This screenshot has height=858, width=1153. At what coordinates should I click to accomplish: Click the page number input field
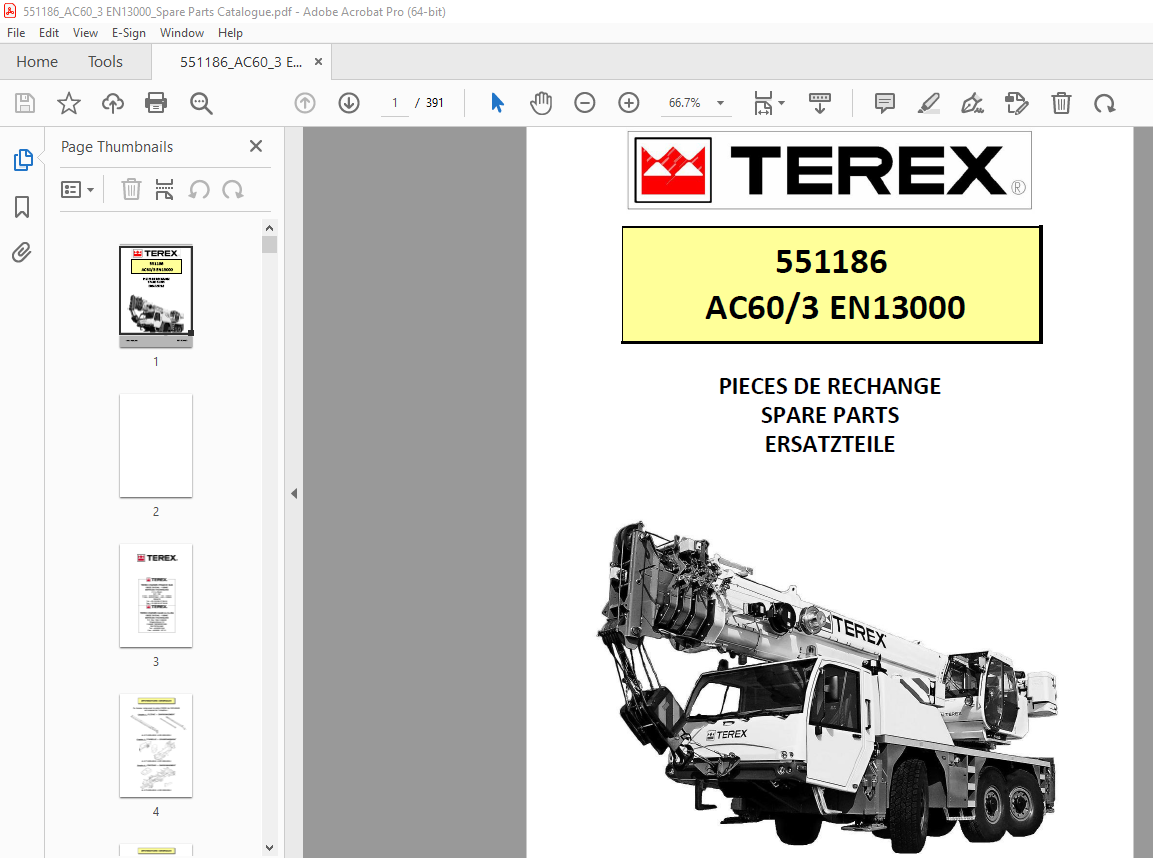[395, 103]
